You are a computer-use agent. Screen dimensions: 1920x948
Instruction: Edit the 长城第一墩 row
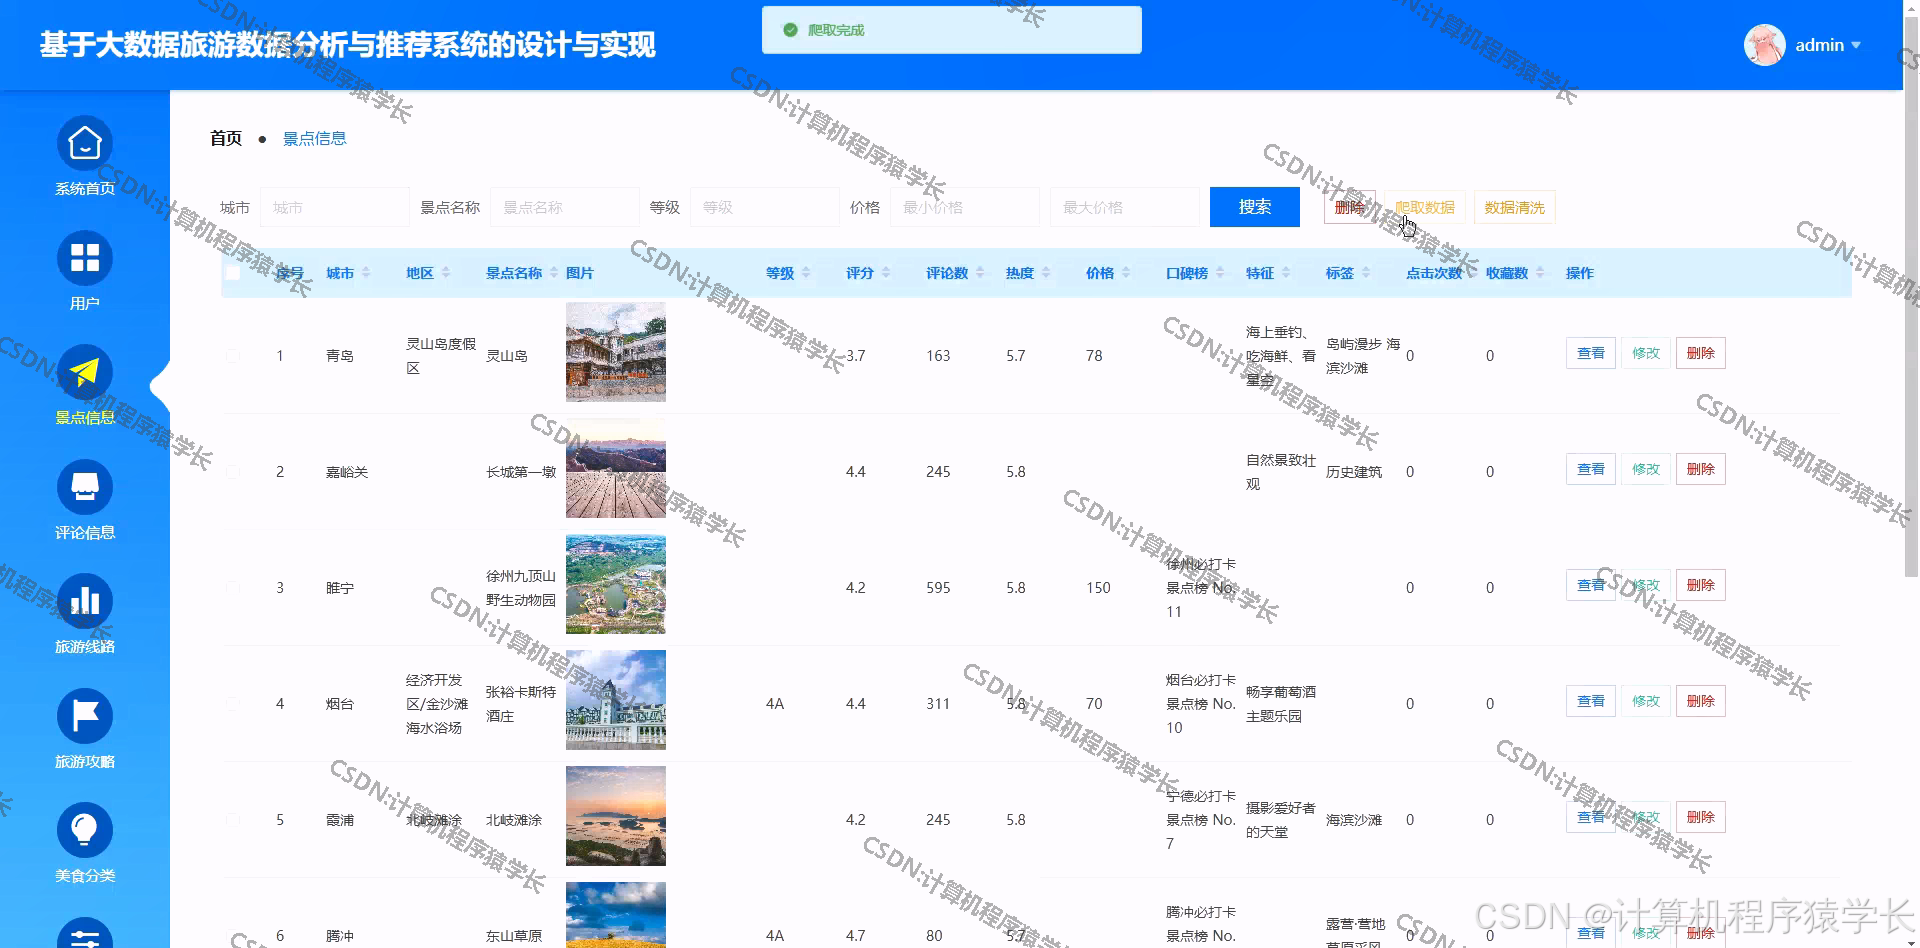point(1645,469)
